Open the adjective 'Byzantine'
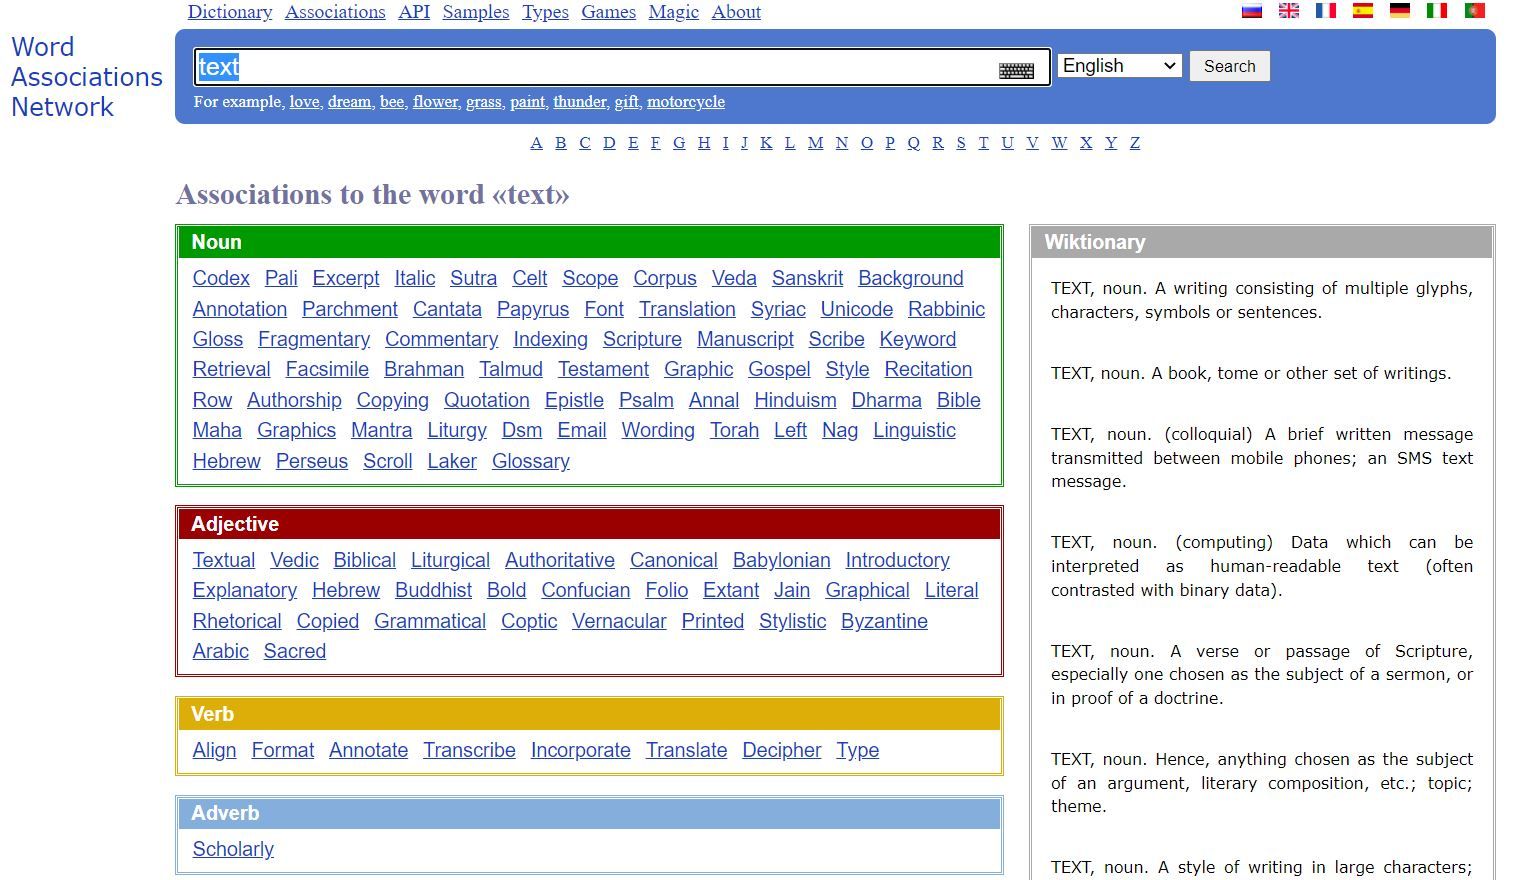 tap(884, 621)
